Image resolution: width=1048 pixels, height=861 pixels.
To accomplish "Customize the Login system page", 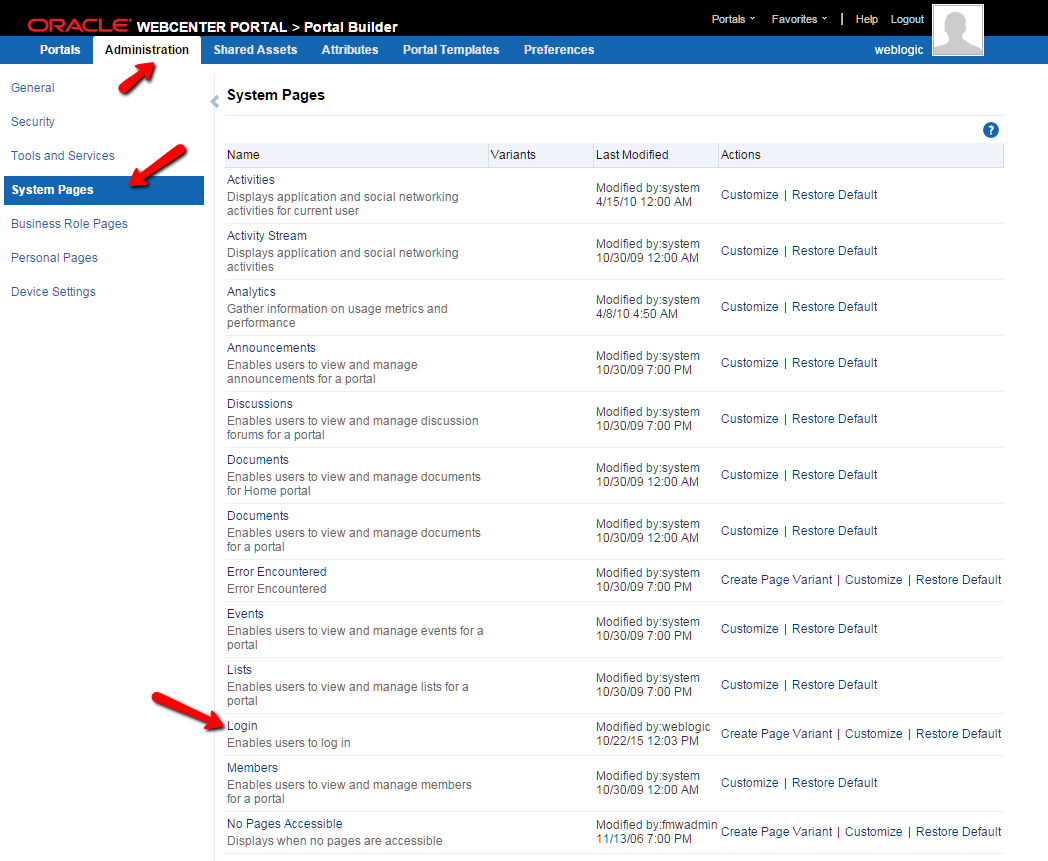I will (x=874, y=733).
